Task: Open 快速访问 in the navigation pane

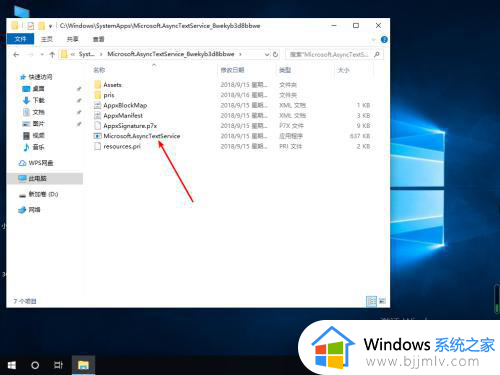Action: (40, 77)
